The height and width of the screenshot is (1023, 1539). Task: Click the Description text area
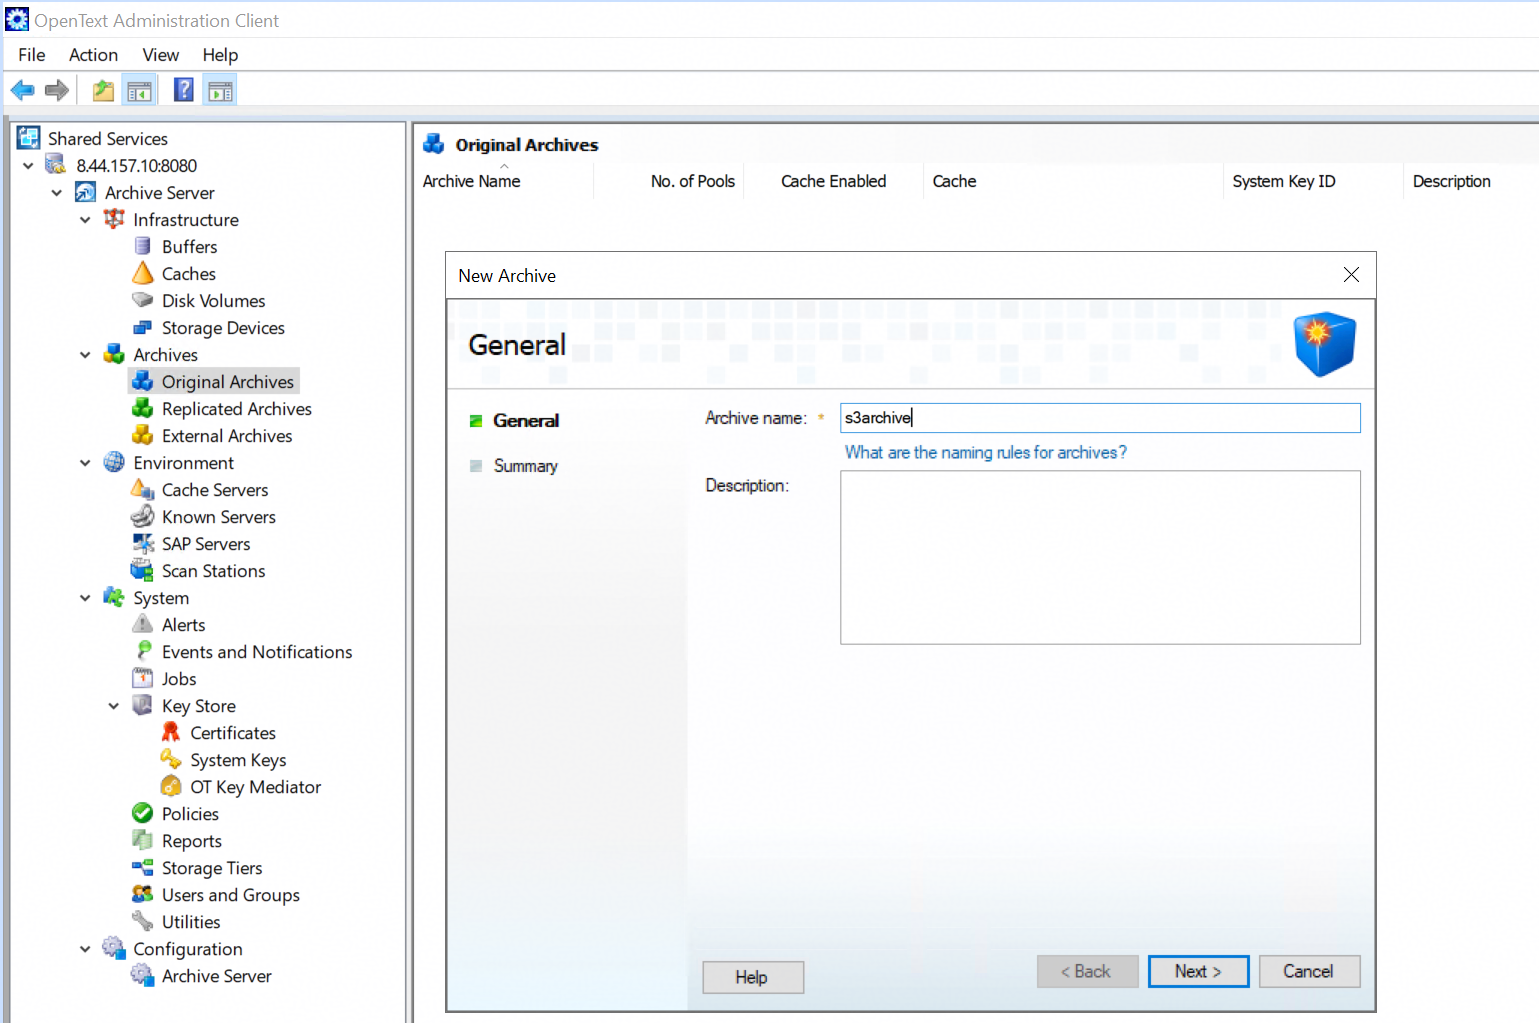coord(1100,557)
